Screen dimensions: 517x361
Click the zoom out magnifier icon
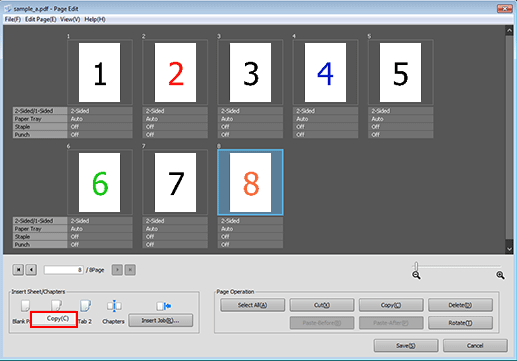[416, 275]
